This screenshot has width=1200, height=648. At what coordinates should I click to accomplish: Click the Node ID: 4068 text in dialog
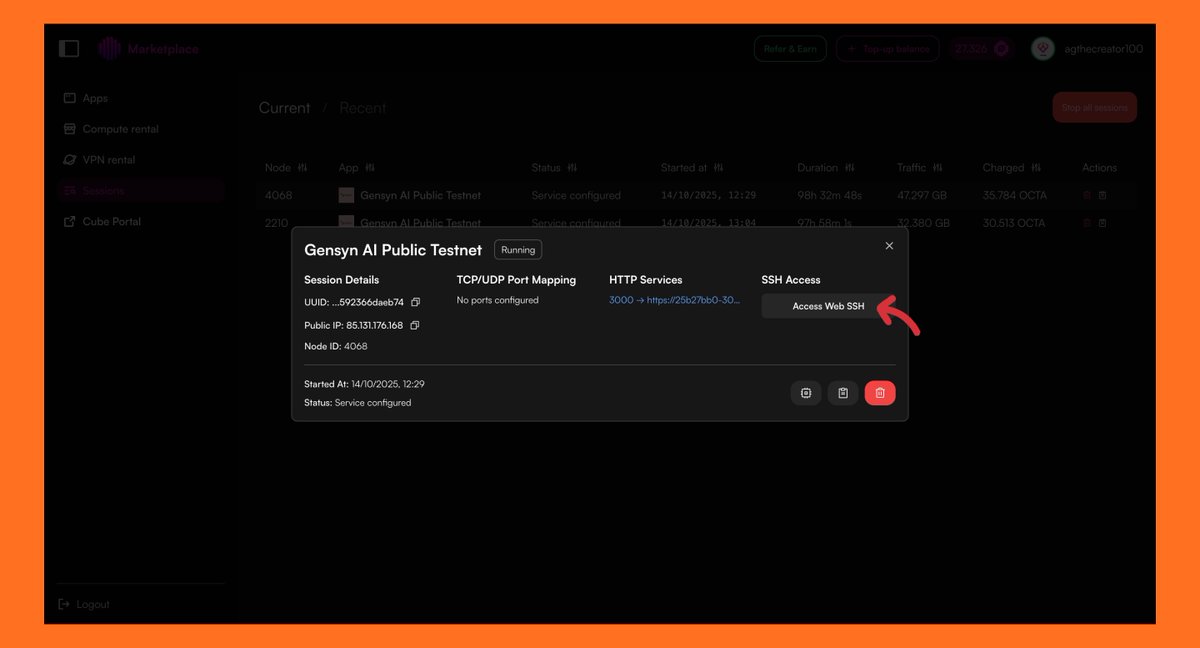click(336, 346)
